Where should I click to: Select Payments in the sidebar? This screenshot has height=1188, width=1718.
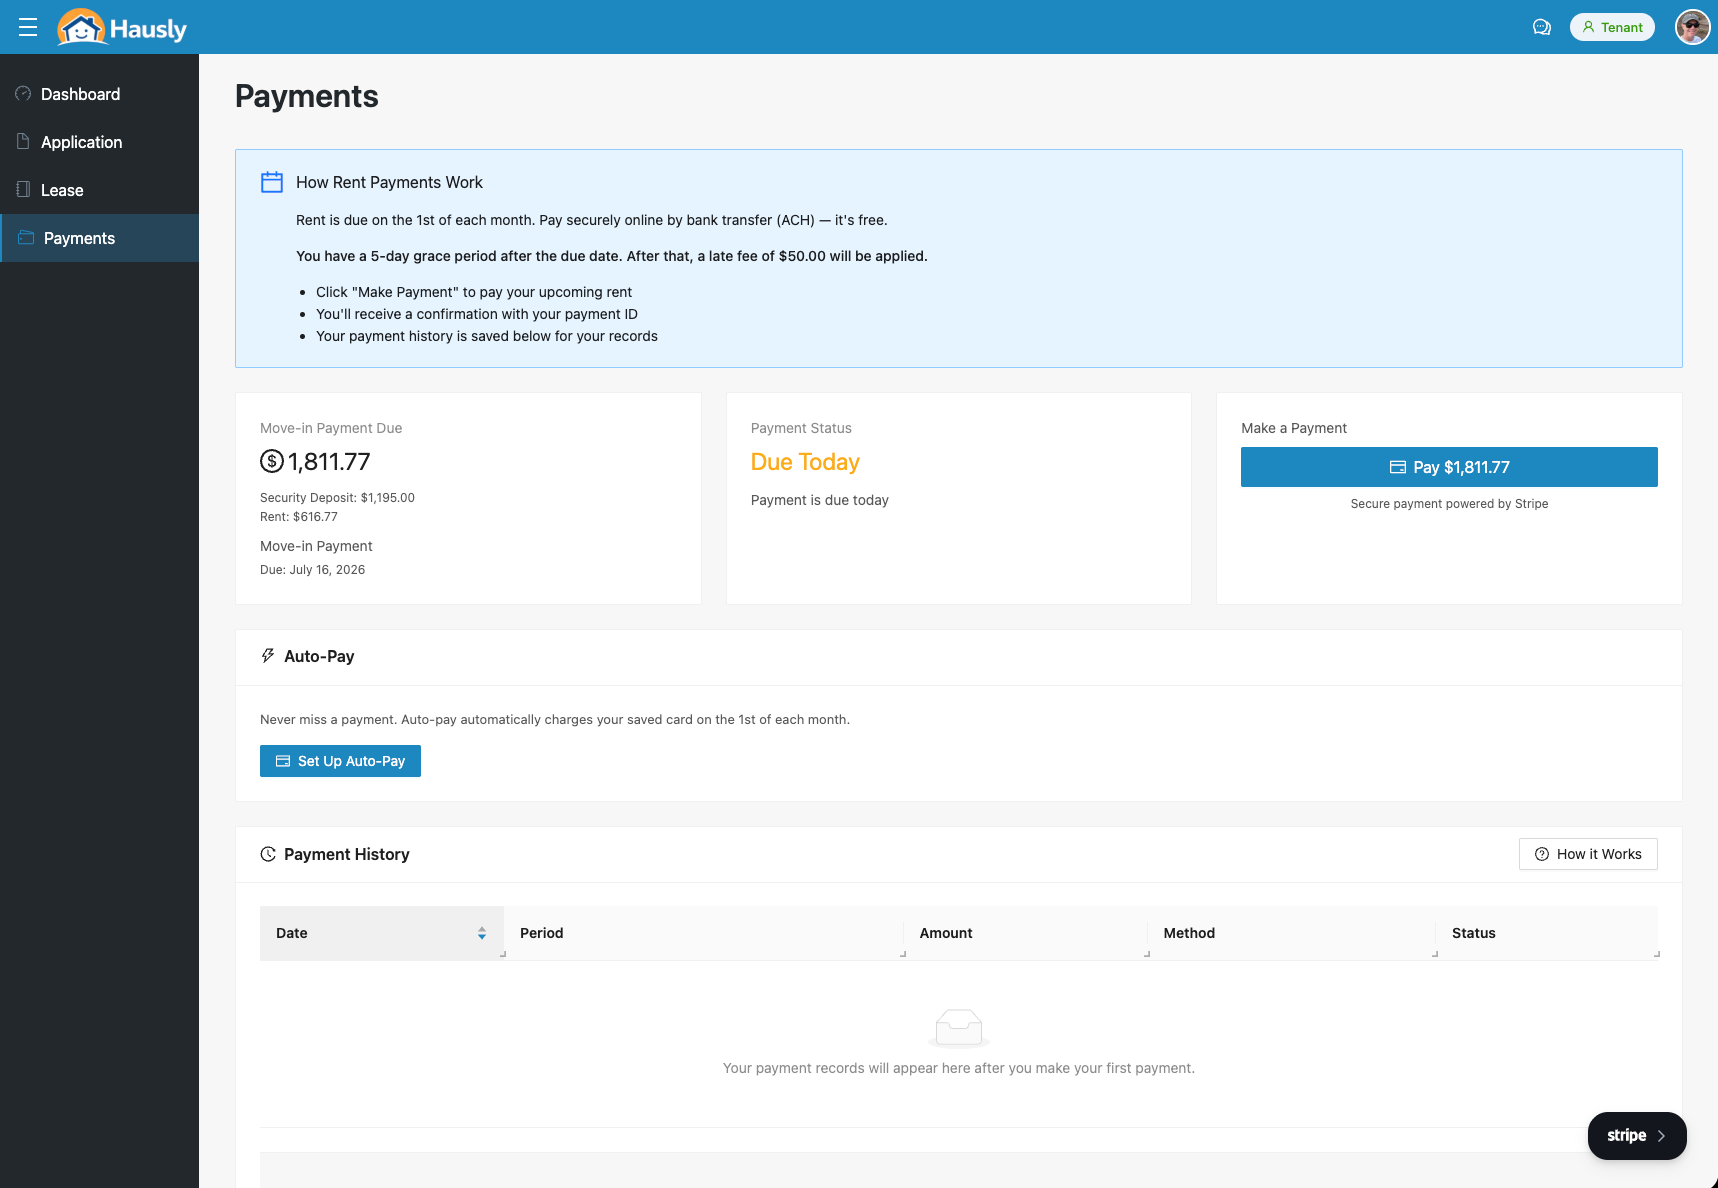pos(99,238)
